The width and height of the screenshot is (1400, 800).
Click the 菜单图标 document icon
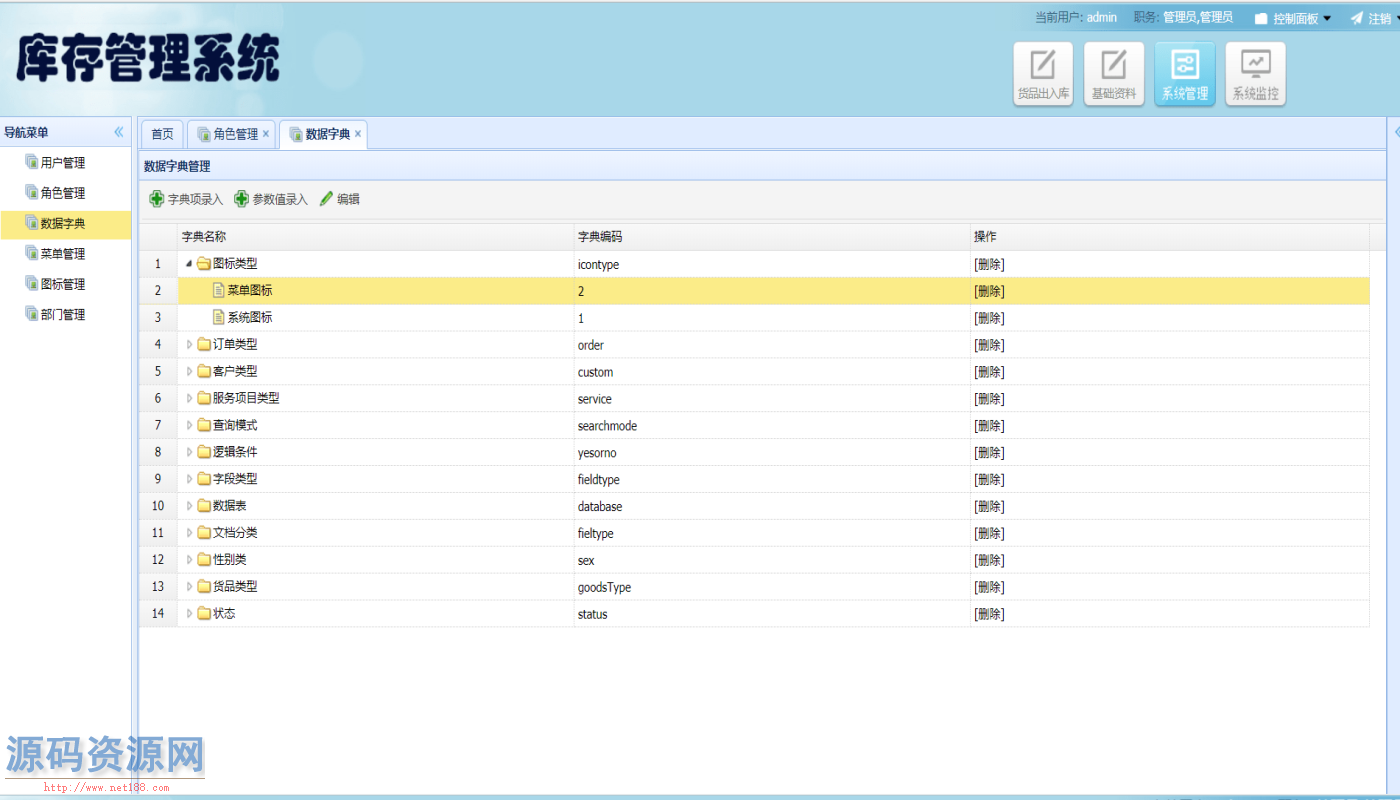219,291
